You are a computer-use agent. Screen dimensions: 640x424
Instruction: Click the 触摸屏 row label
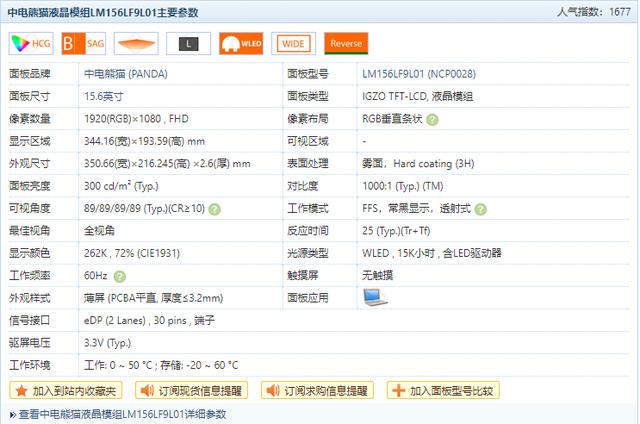(303, 275)
